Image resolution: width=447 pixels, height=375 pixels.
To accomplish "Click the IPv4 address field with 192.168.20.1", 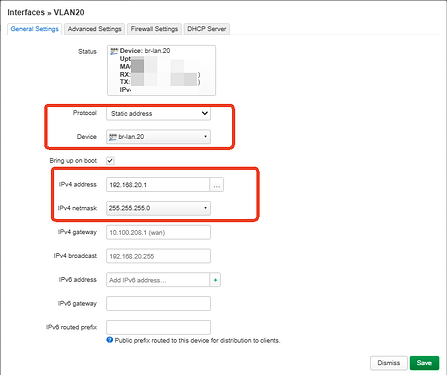I will tap(158, 185).
